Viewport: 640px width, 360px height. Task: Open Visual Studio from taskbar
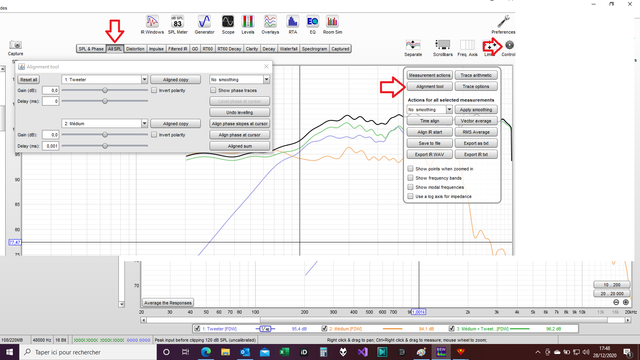click(x=362, y=352)
